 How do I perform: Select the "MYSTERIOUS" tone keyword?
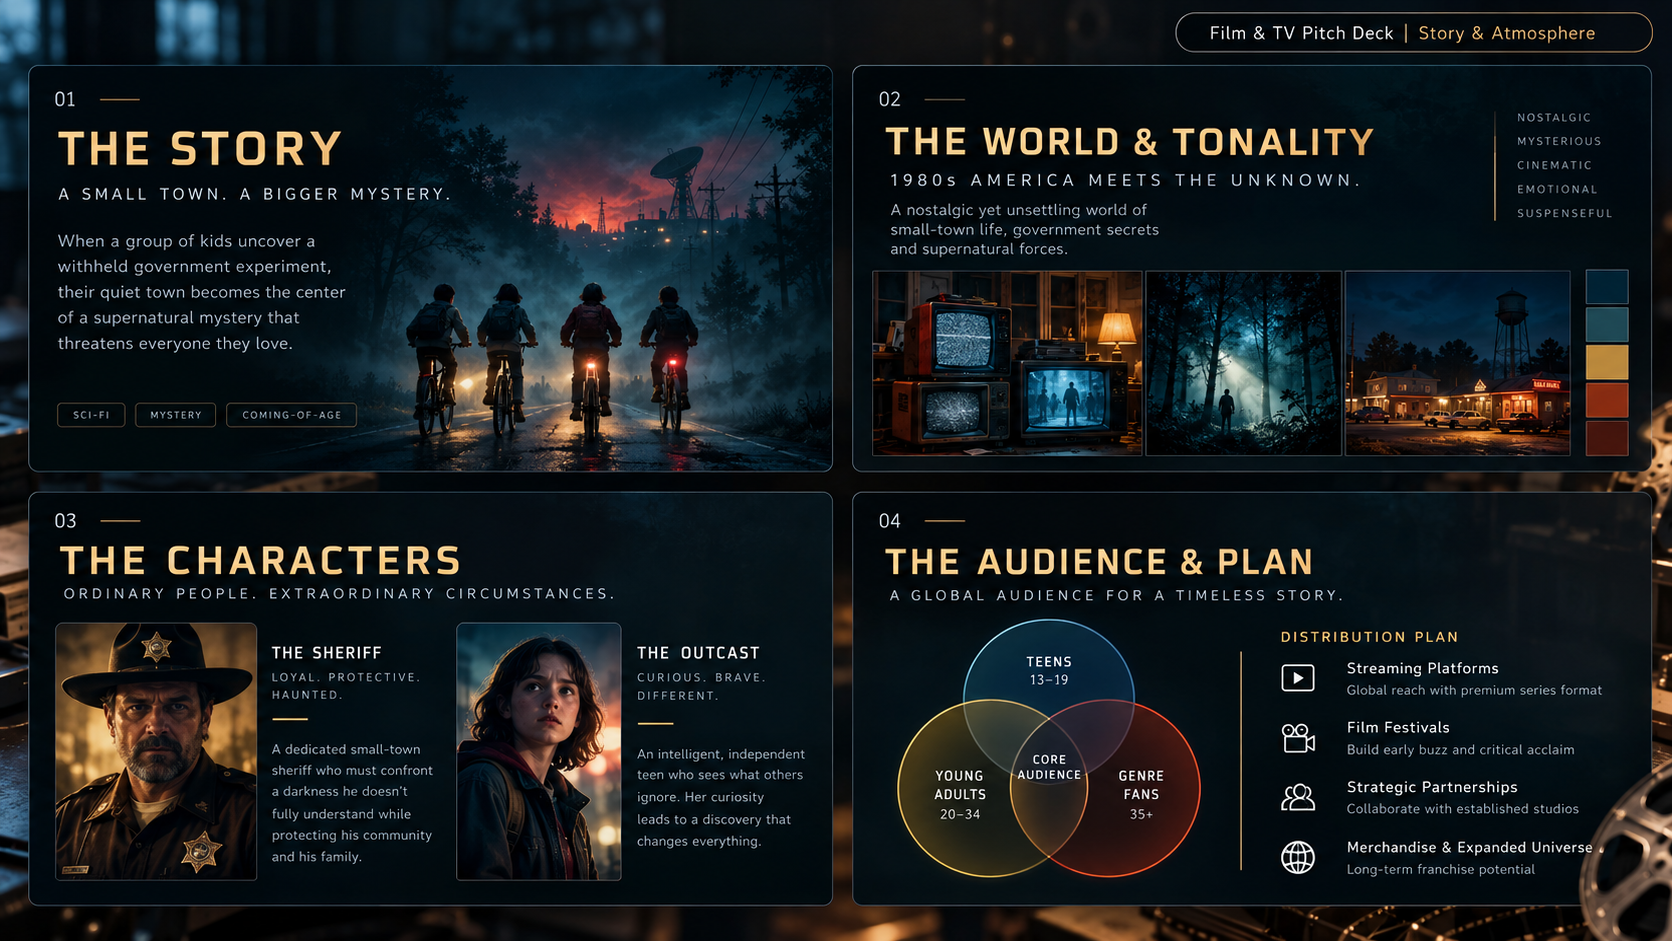1559,142
